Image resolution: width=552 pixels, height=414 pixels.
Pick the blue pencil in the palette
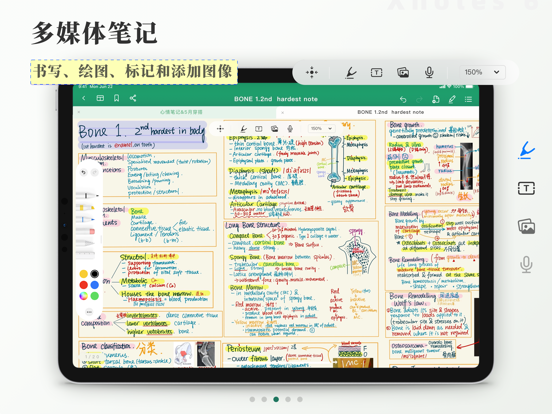tap(86, 219)
